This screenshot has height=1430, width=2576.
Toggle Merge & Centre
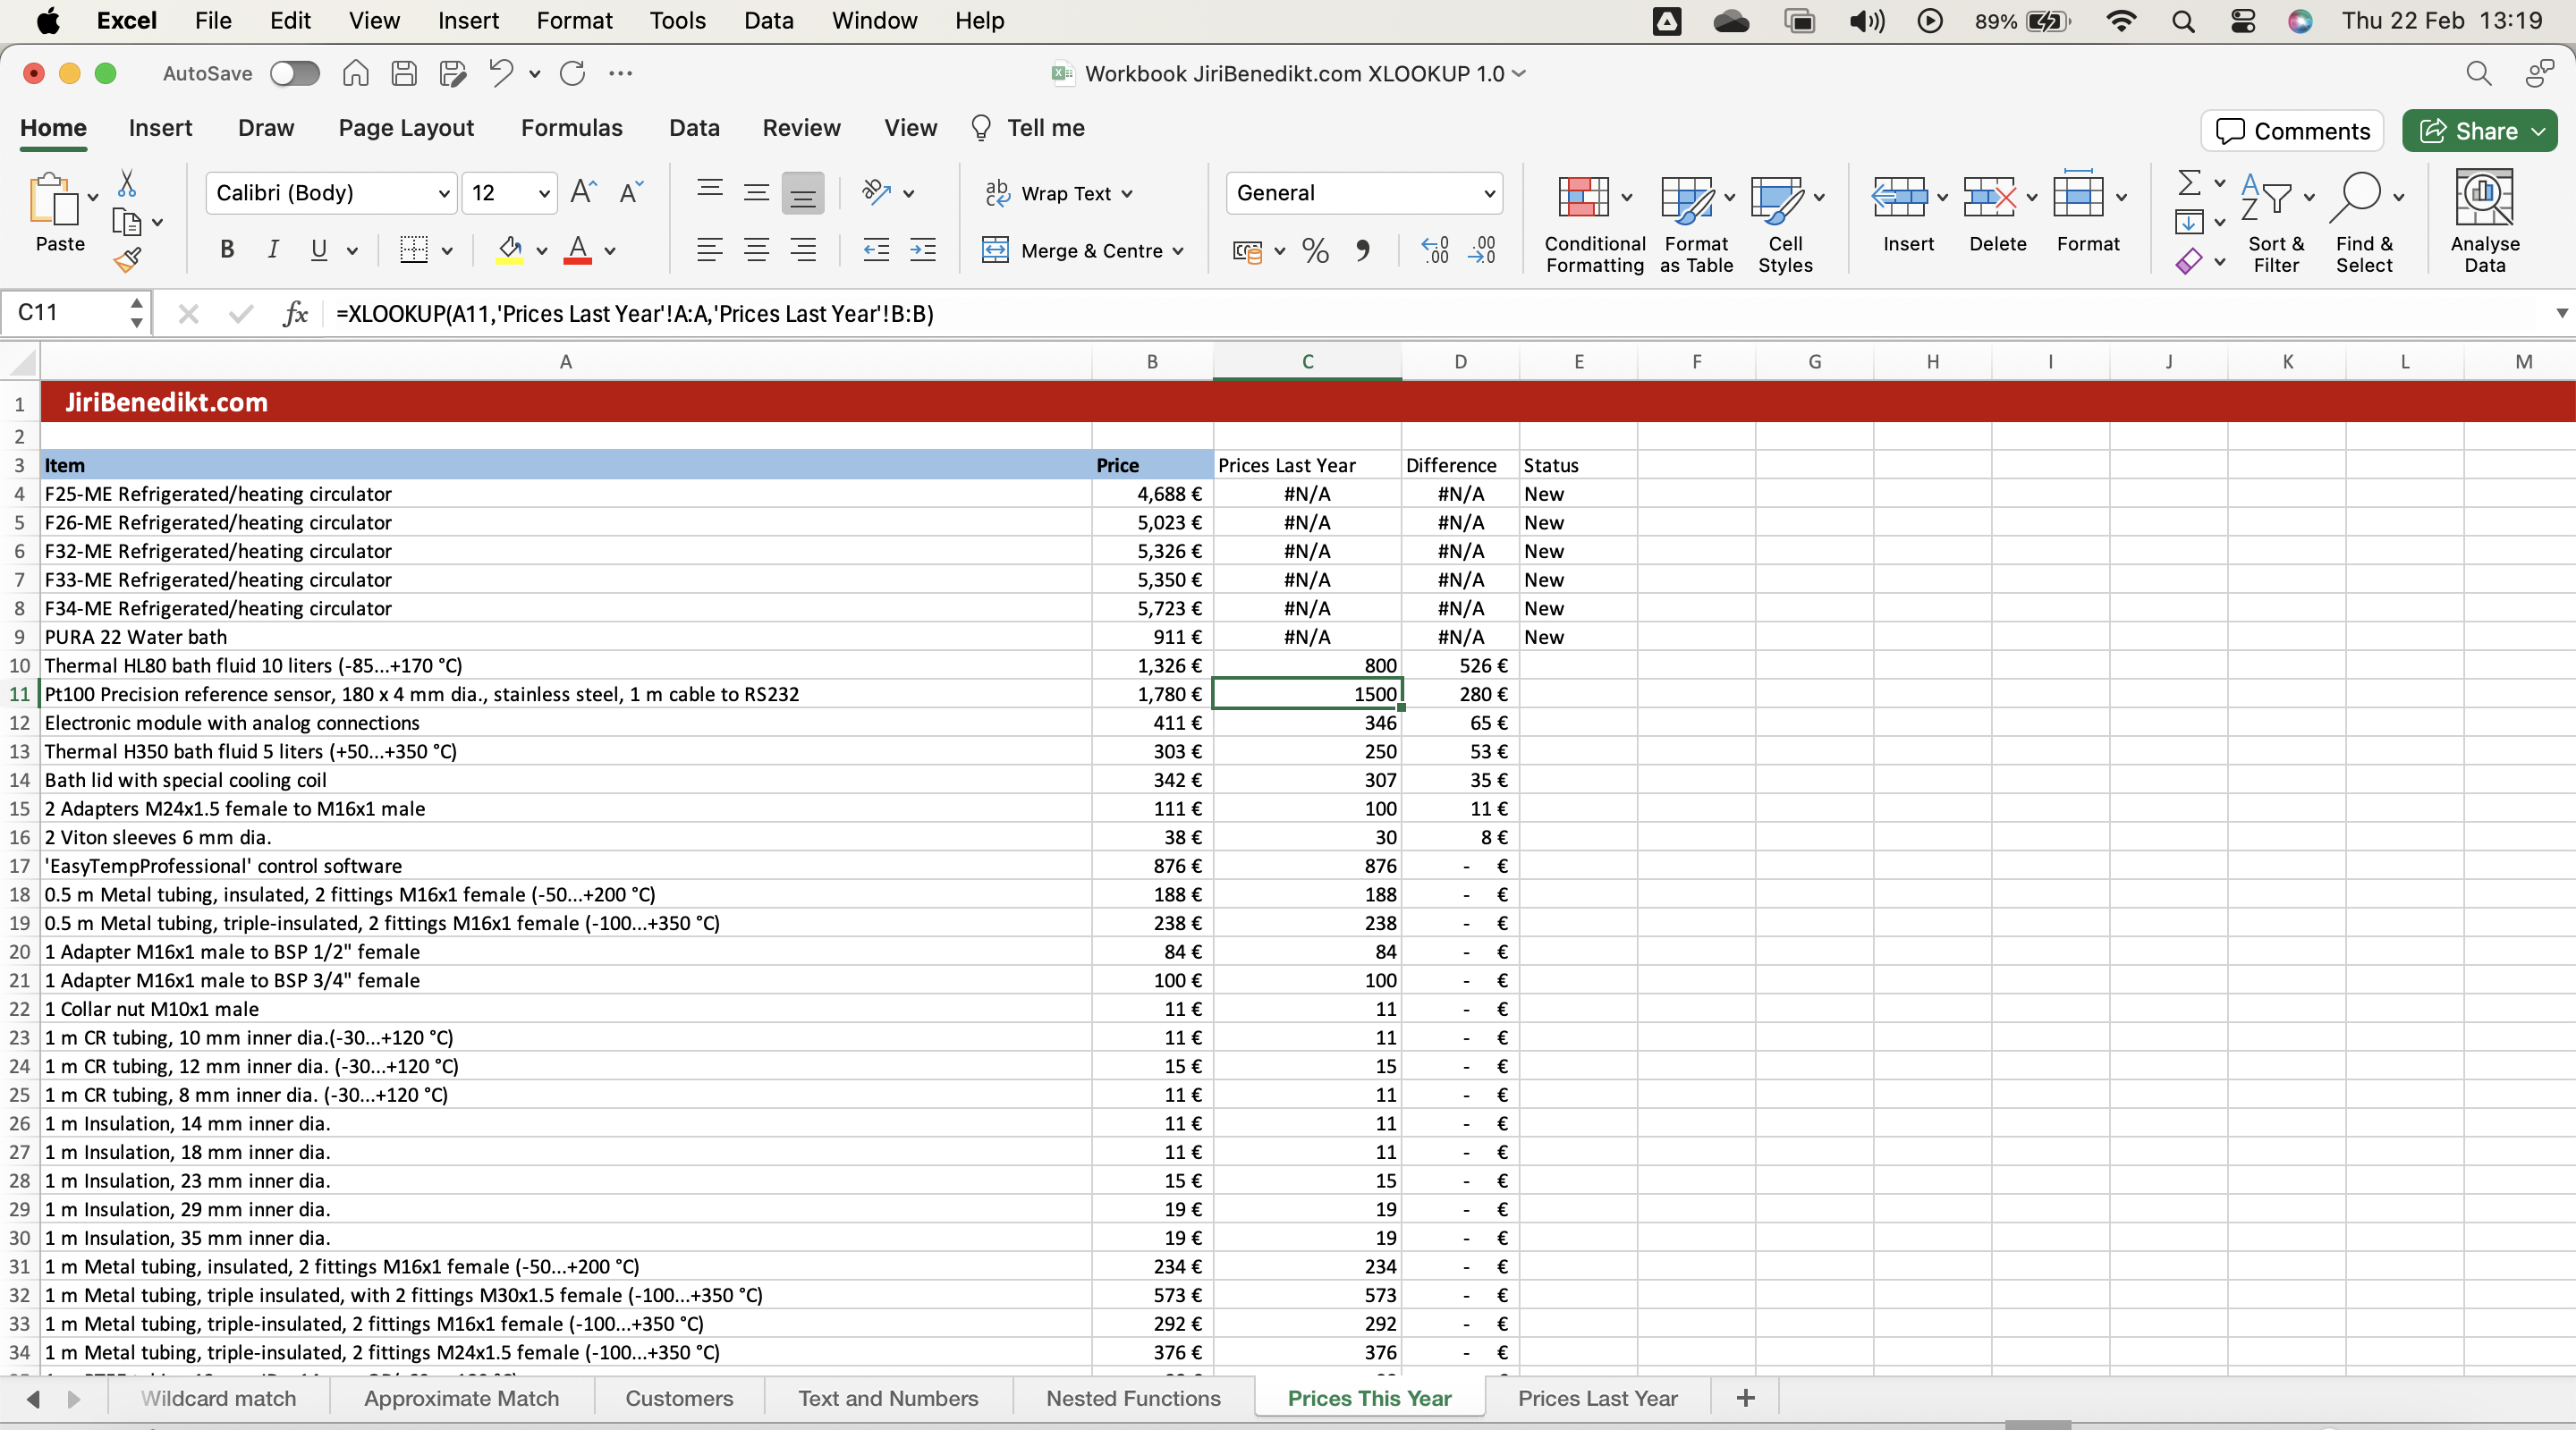pos(1073,250)
